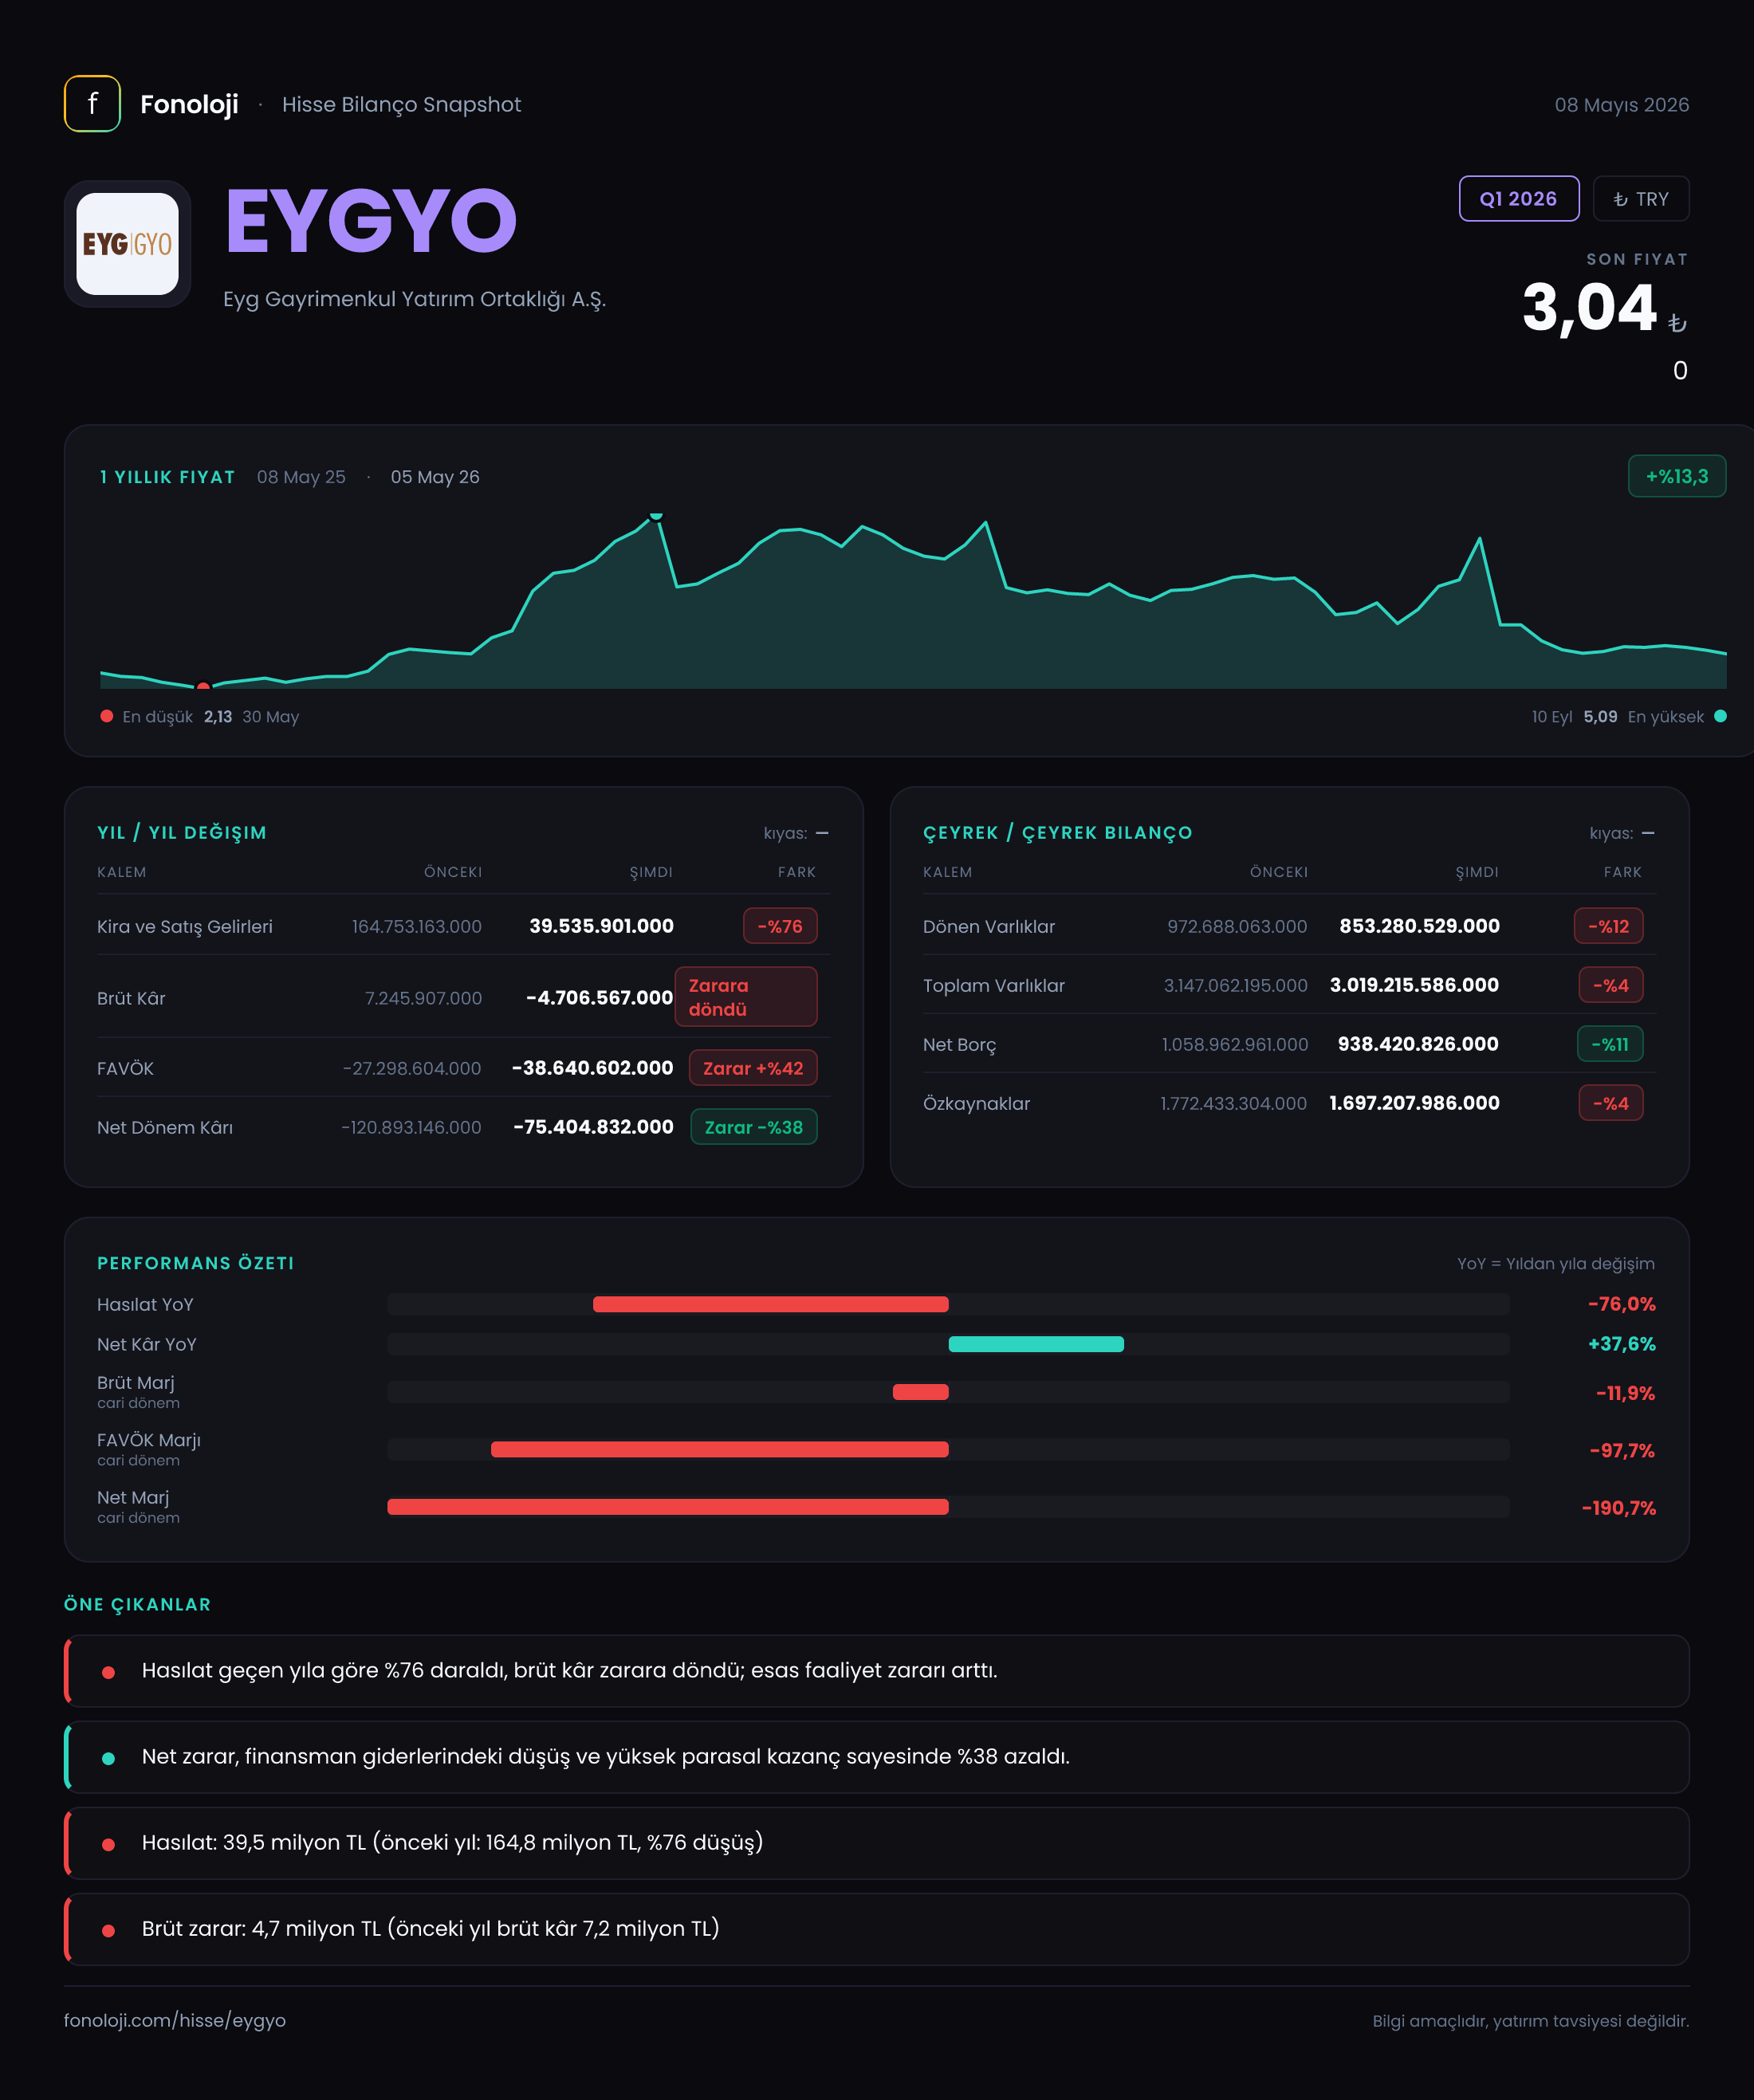This screenshot has height=2100, width=1754.
Task: Click the 'PERFORMANS ÖZETI' section title
Action: pyautogui.click(x=195, y=1263)
